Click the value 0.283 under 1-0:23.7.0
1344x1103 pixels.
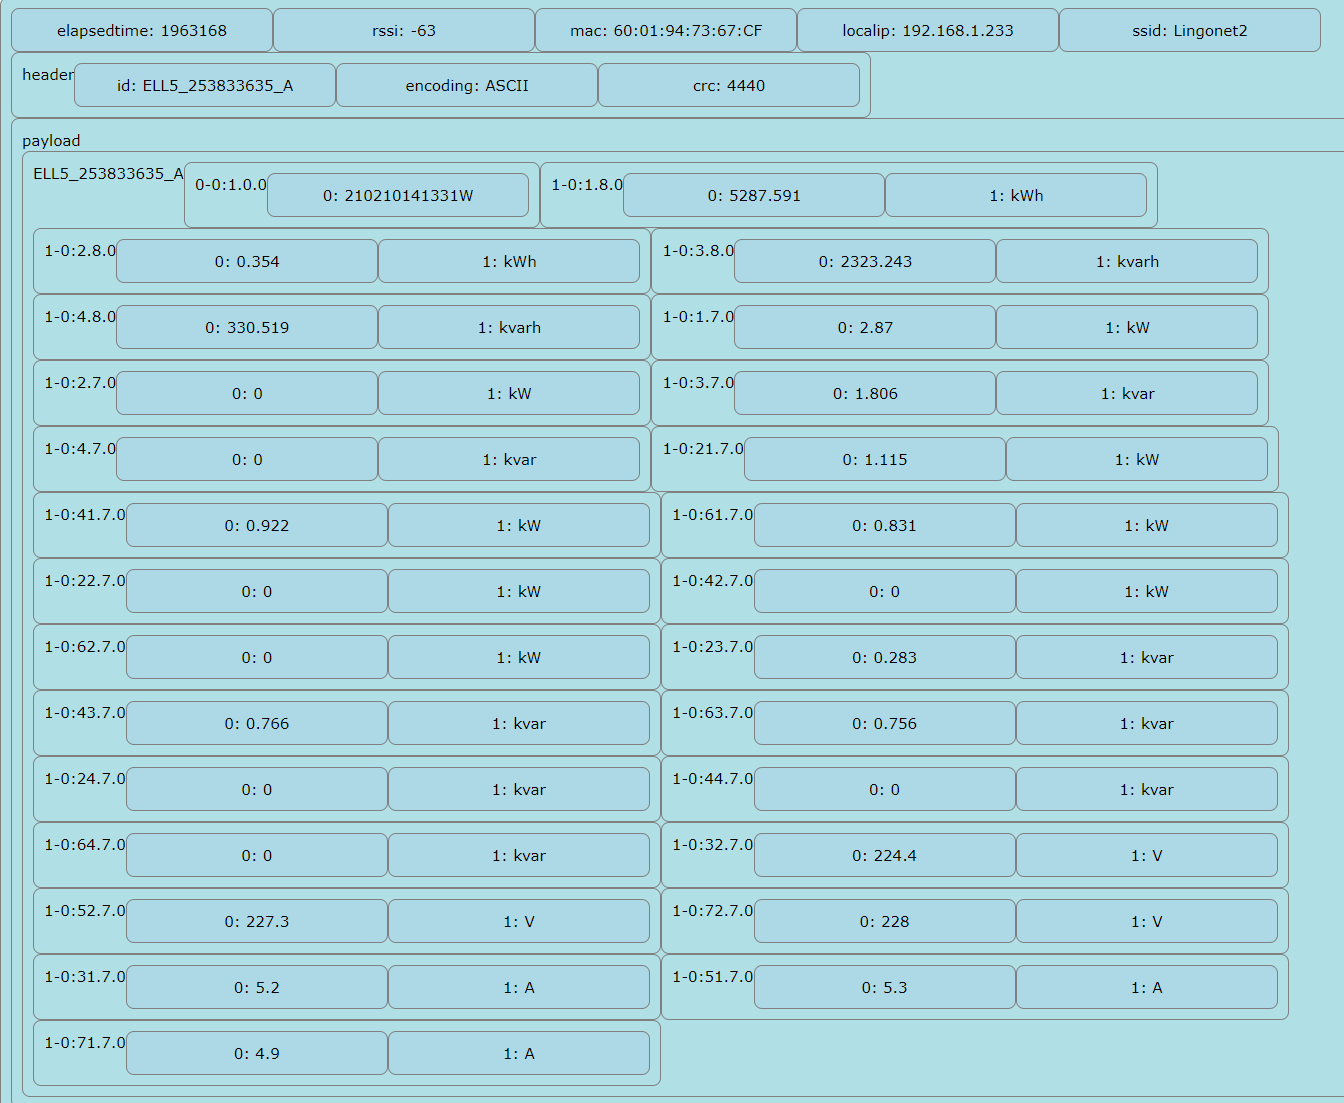tap(885, 657)
